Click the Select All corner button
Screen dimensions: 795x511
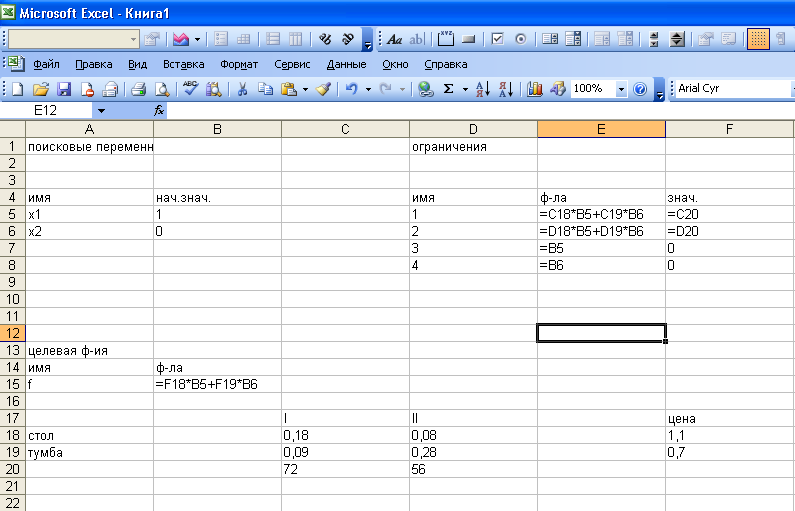point(12,129)
